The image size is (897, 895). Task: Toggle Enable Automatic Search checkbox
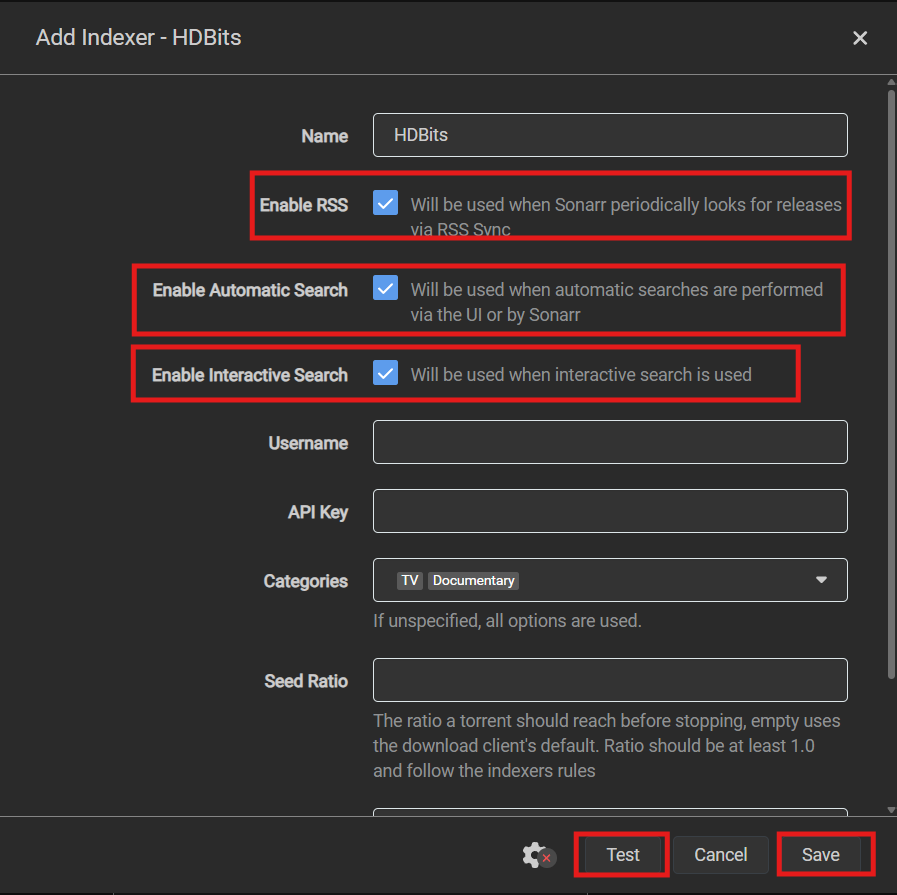pos(386,288)
